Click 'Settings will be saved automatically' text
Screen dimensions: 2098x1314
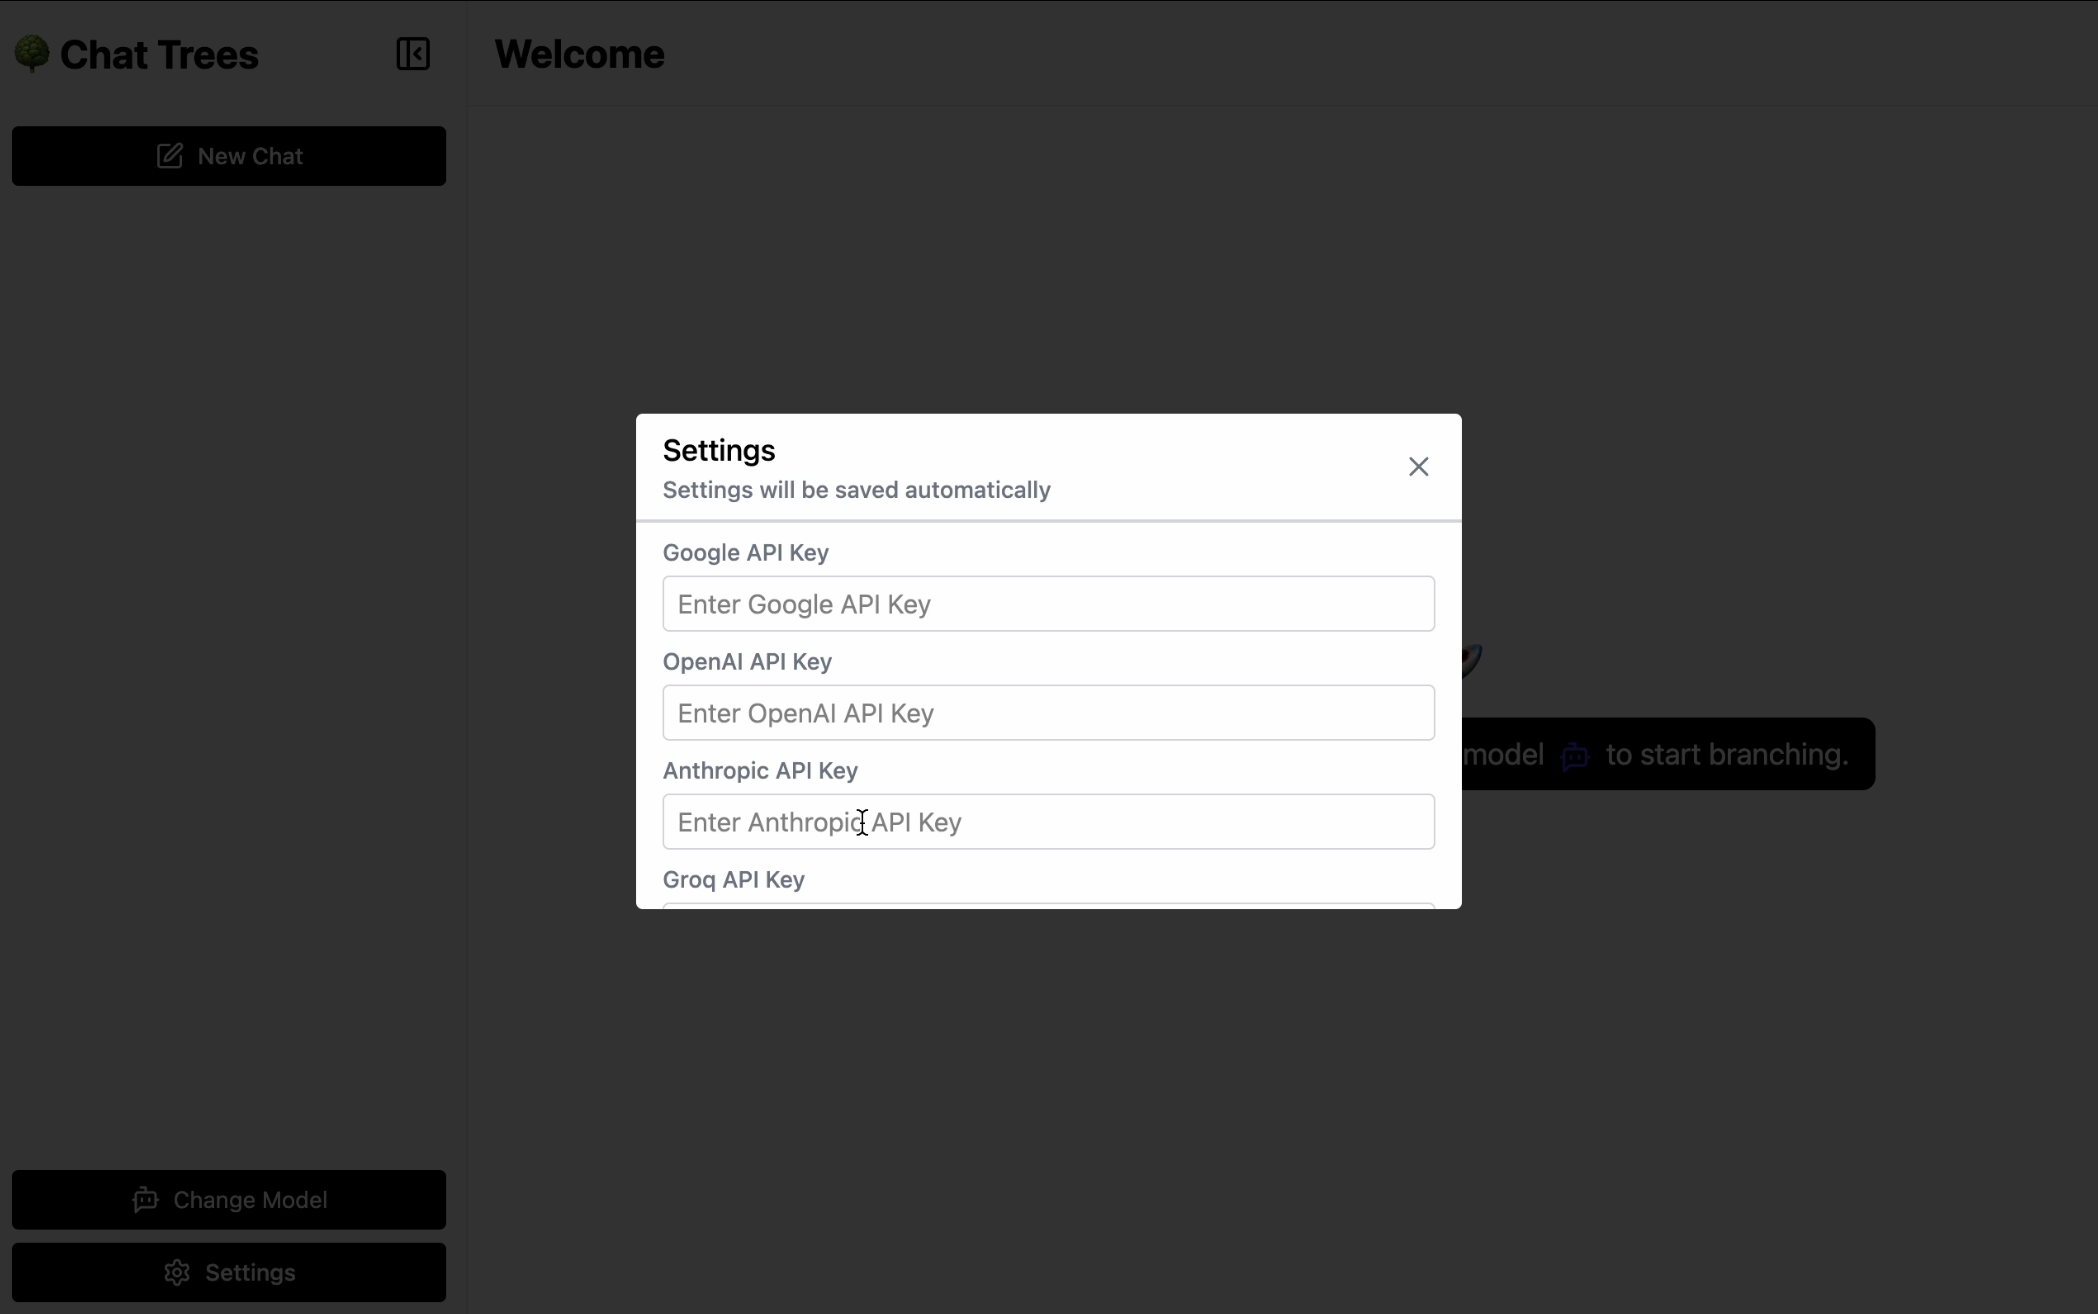pos(857,490)
